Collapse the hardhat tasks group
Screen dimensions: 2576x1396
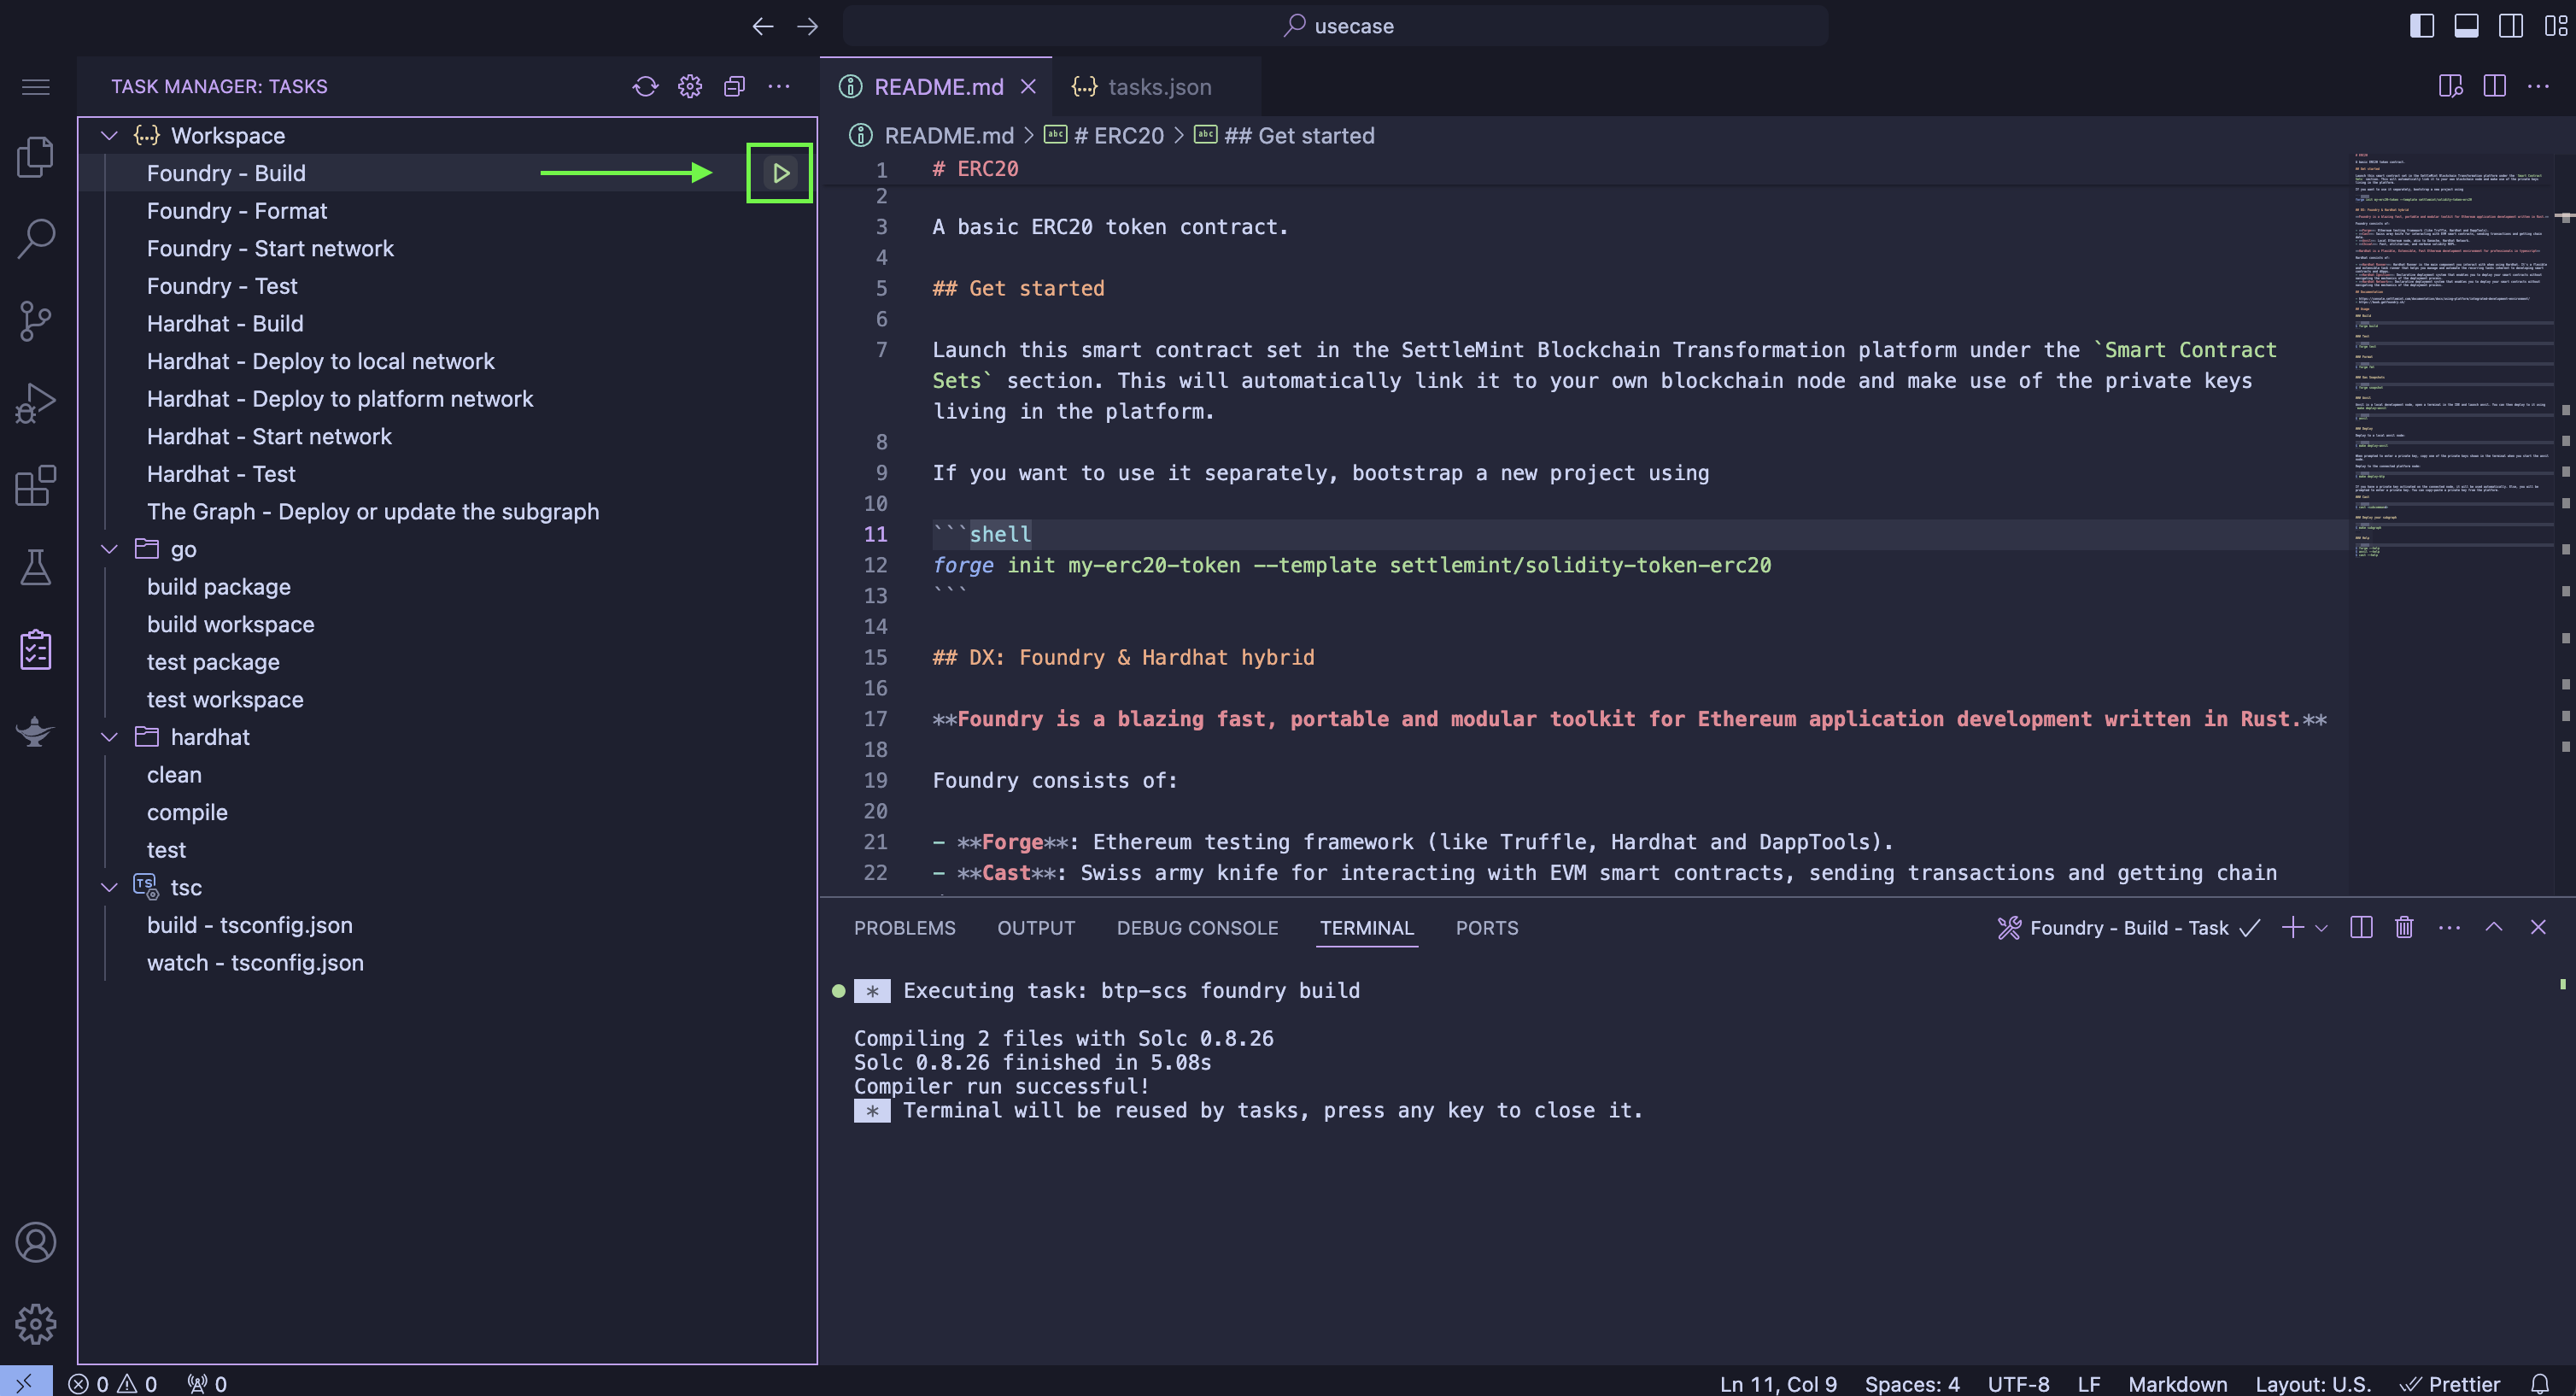click(x=110, y=737)
